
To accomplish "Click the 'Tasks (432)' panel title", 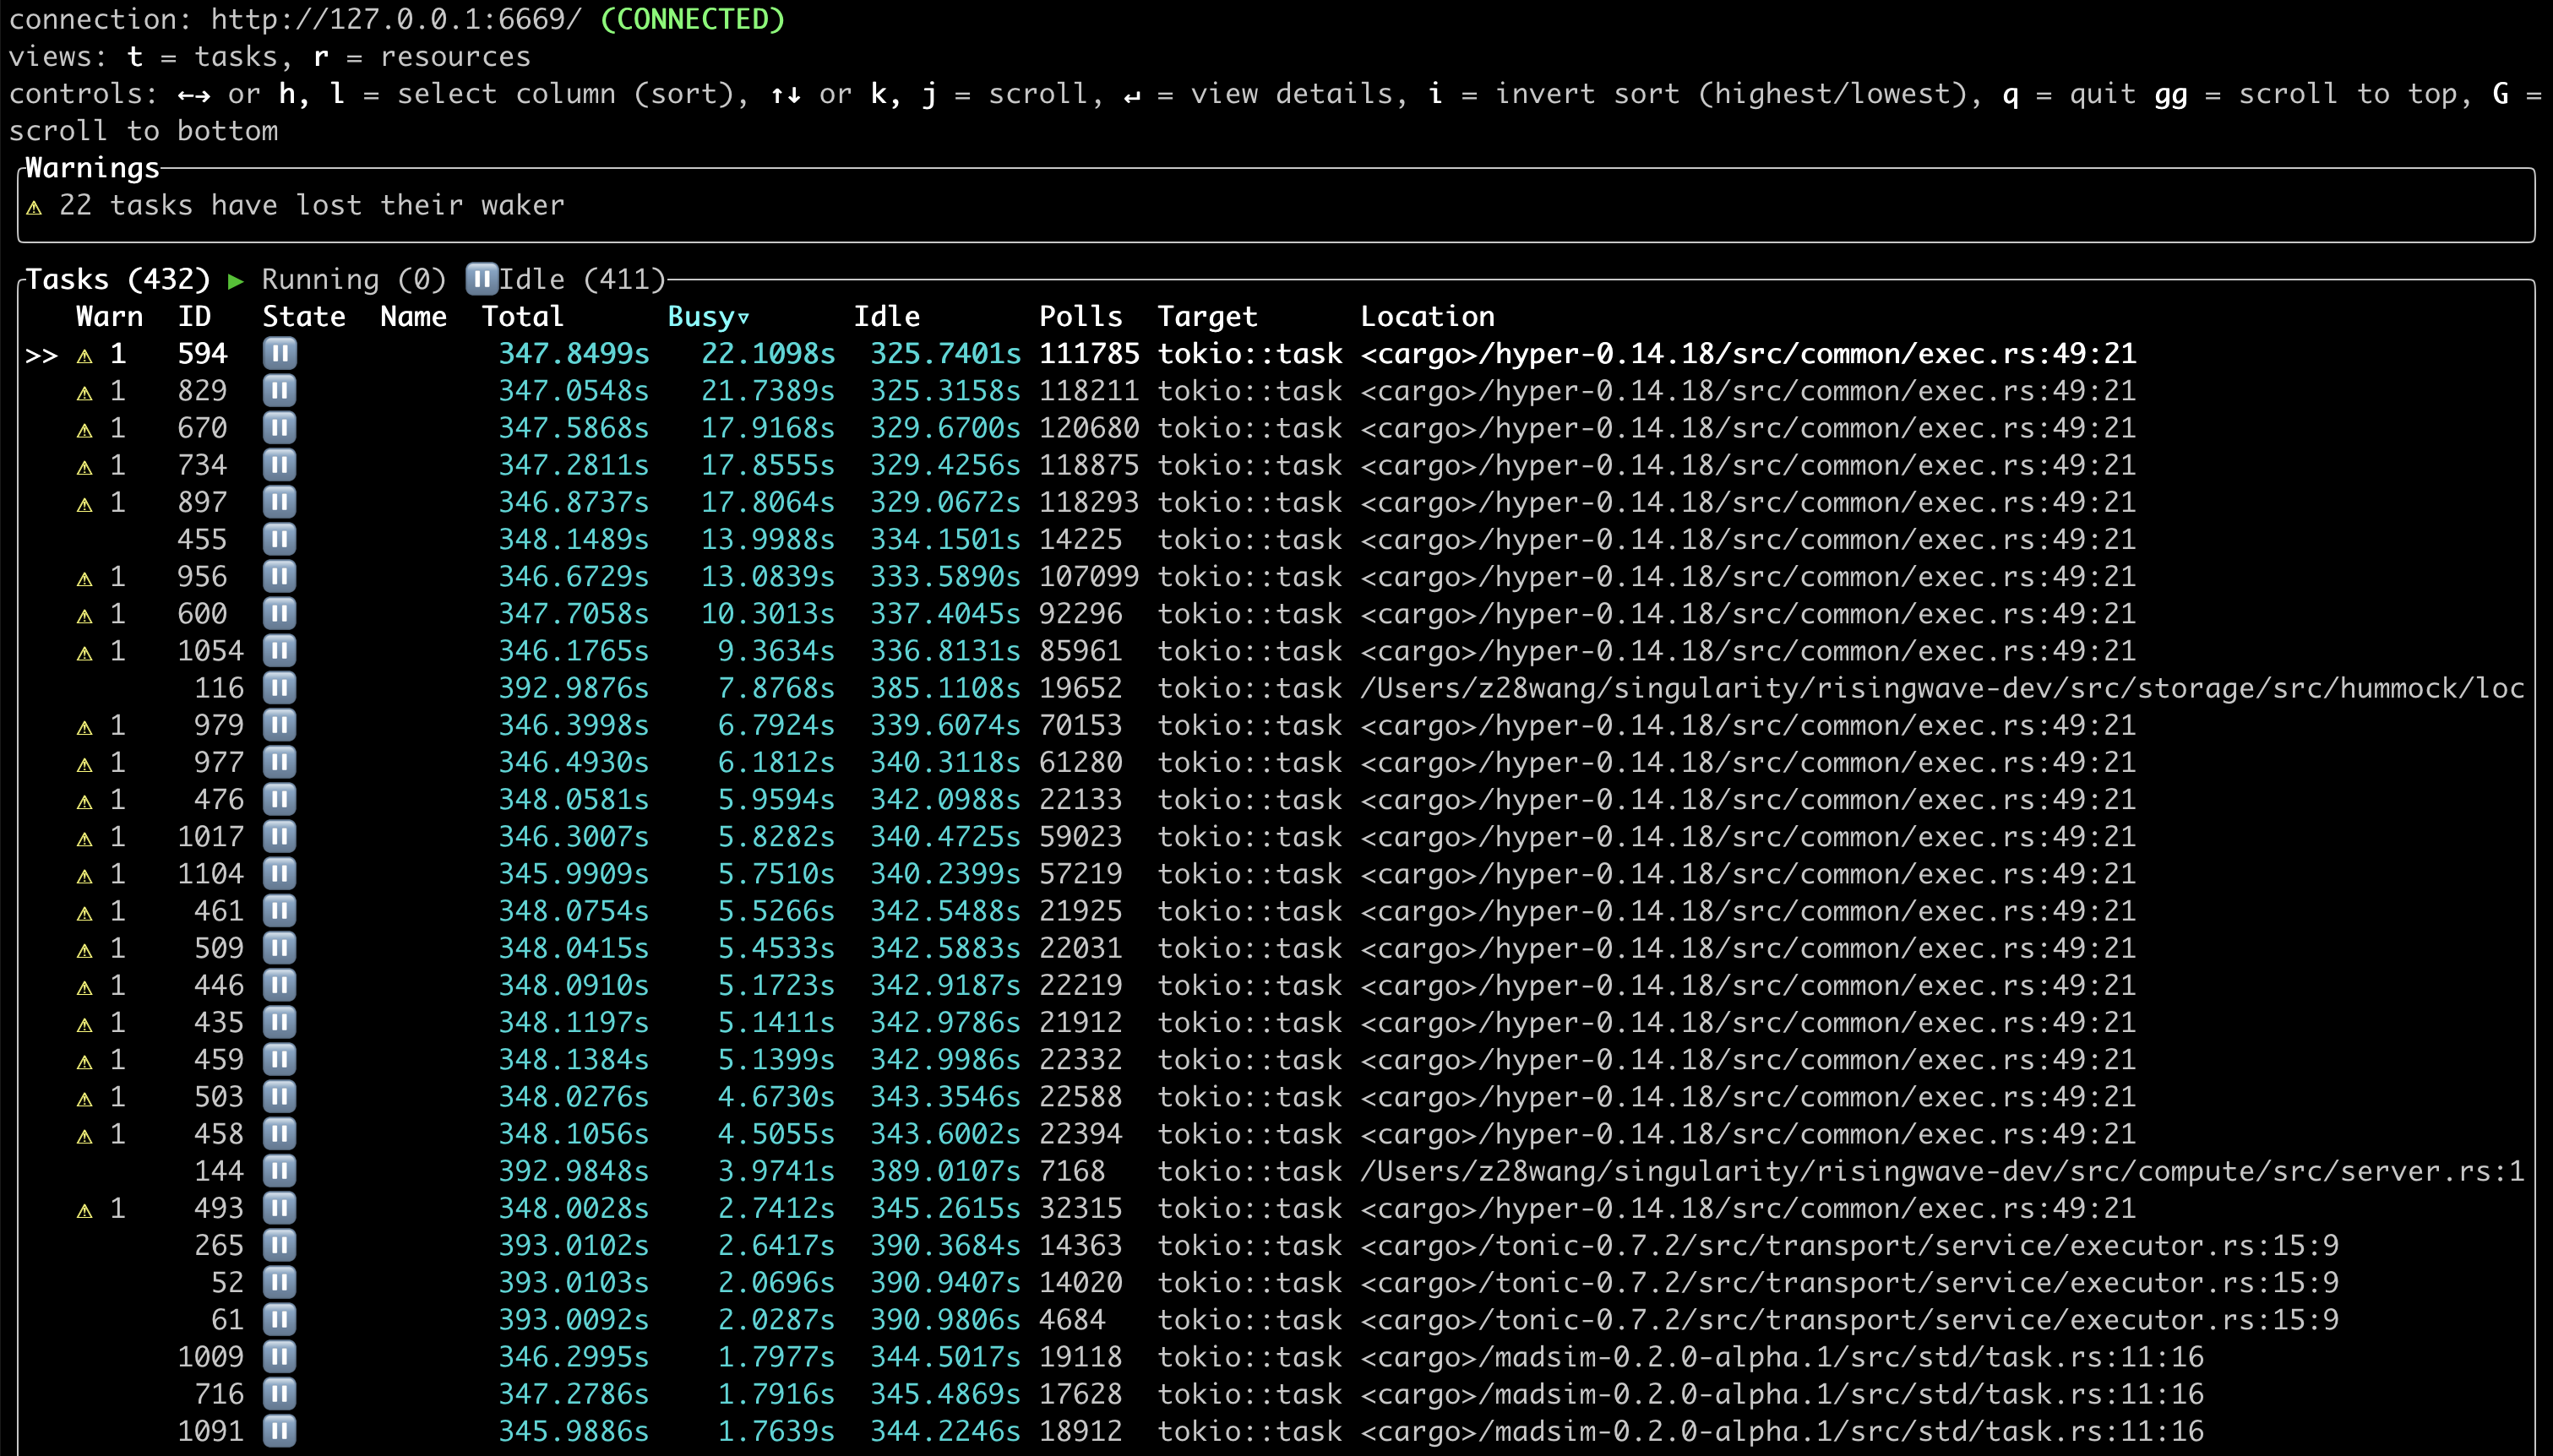I will click(x=118, y=279).
